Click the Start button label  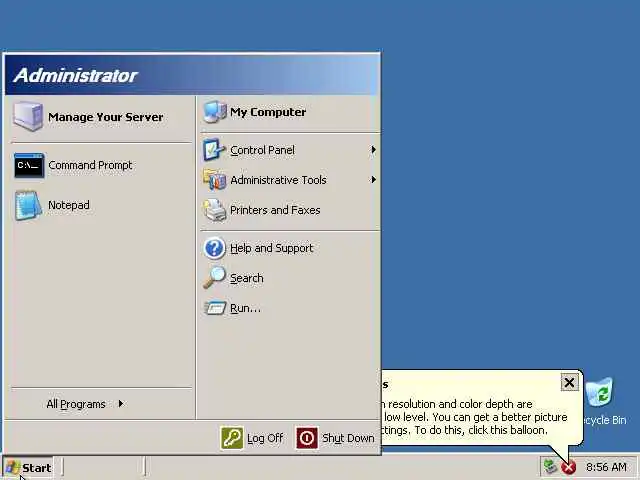click(x=36, y=468)
